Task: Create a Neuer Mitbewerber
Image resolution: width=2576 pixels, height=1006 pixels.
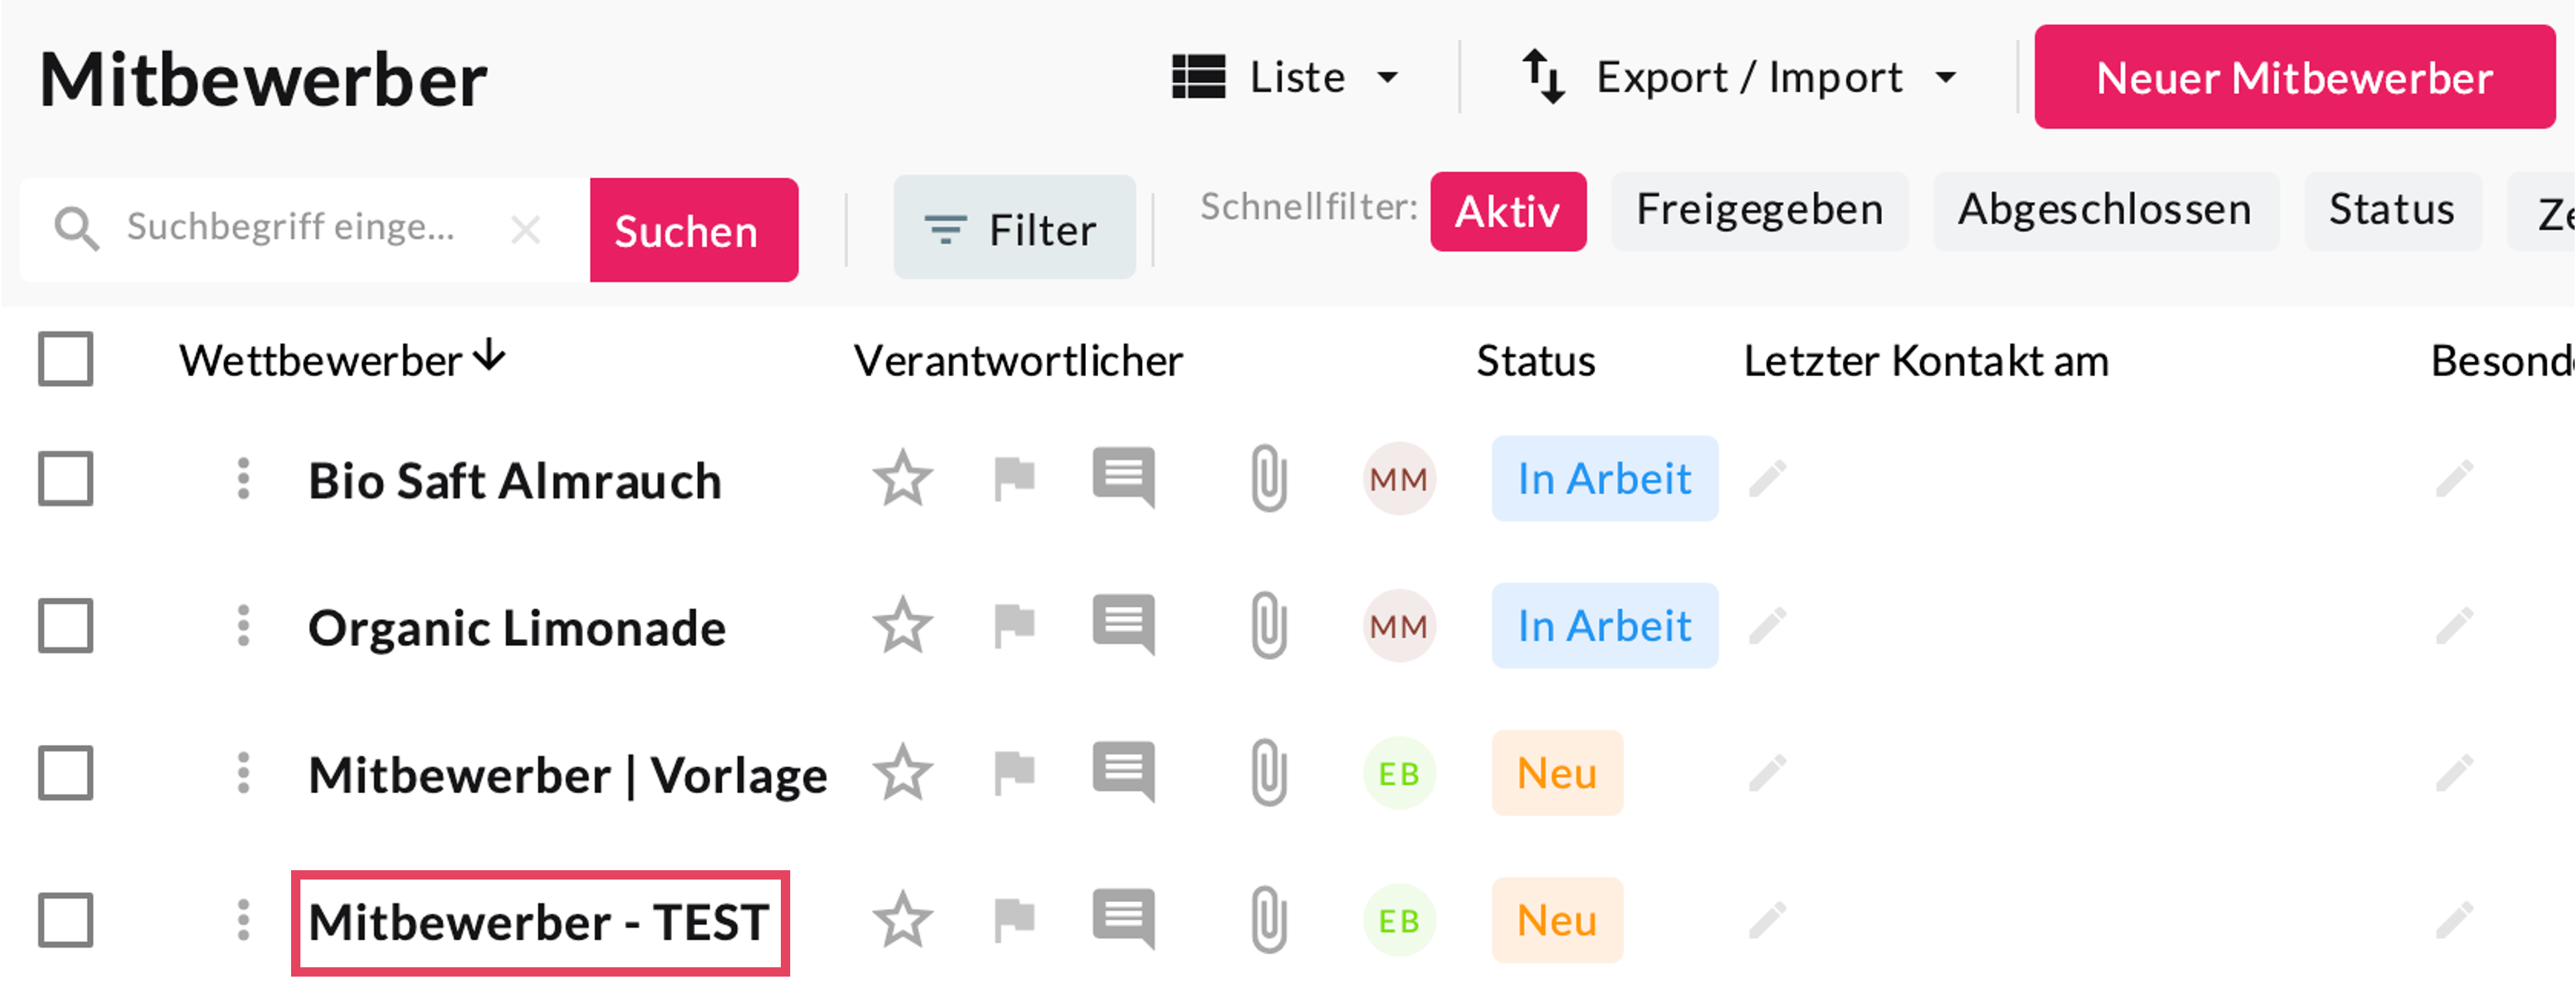Action: pyautogui.click(x=2294, y=77)
